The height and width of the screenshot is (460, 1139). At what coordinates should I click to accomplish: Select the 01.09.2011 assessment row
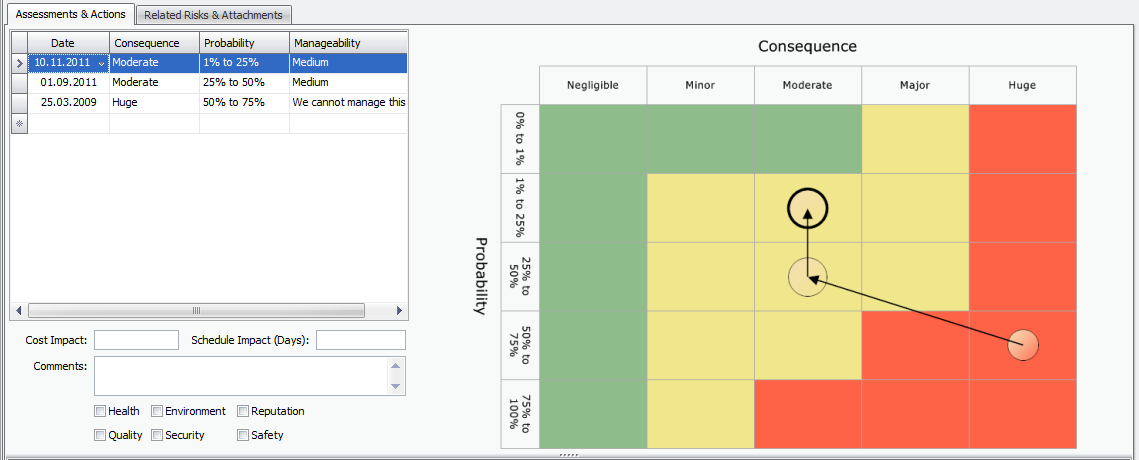68,83
